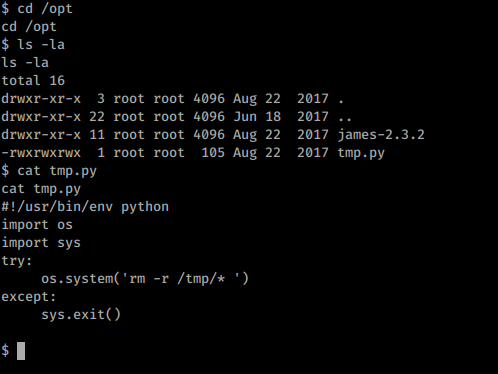The height and width of the screenshot is (374, 498).
Task: Click the os.system rm command line
Action: pyautogui.click(x=145, y=278)
